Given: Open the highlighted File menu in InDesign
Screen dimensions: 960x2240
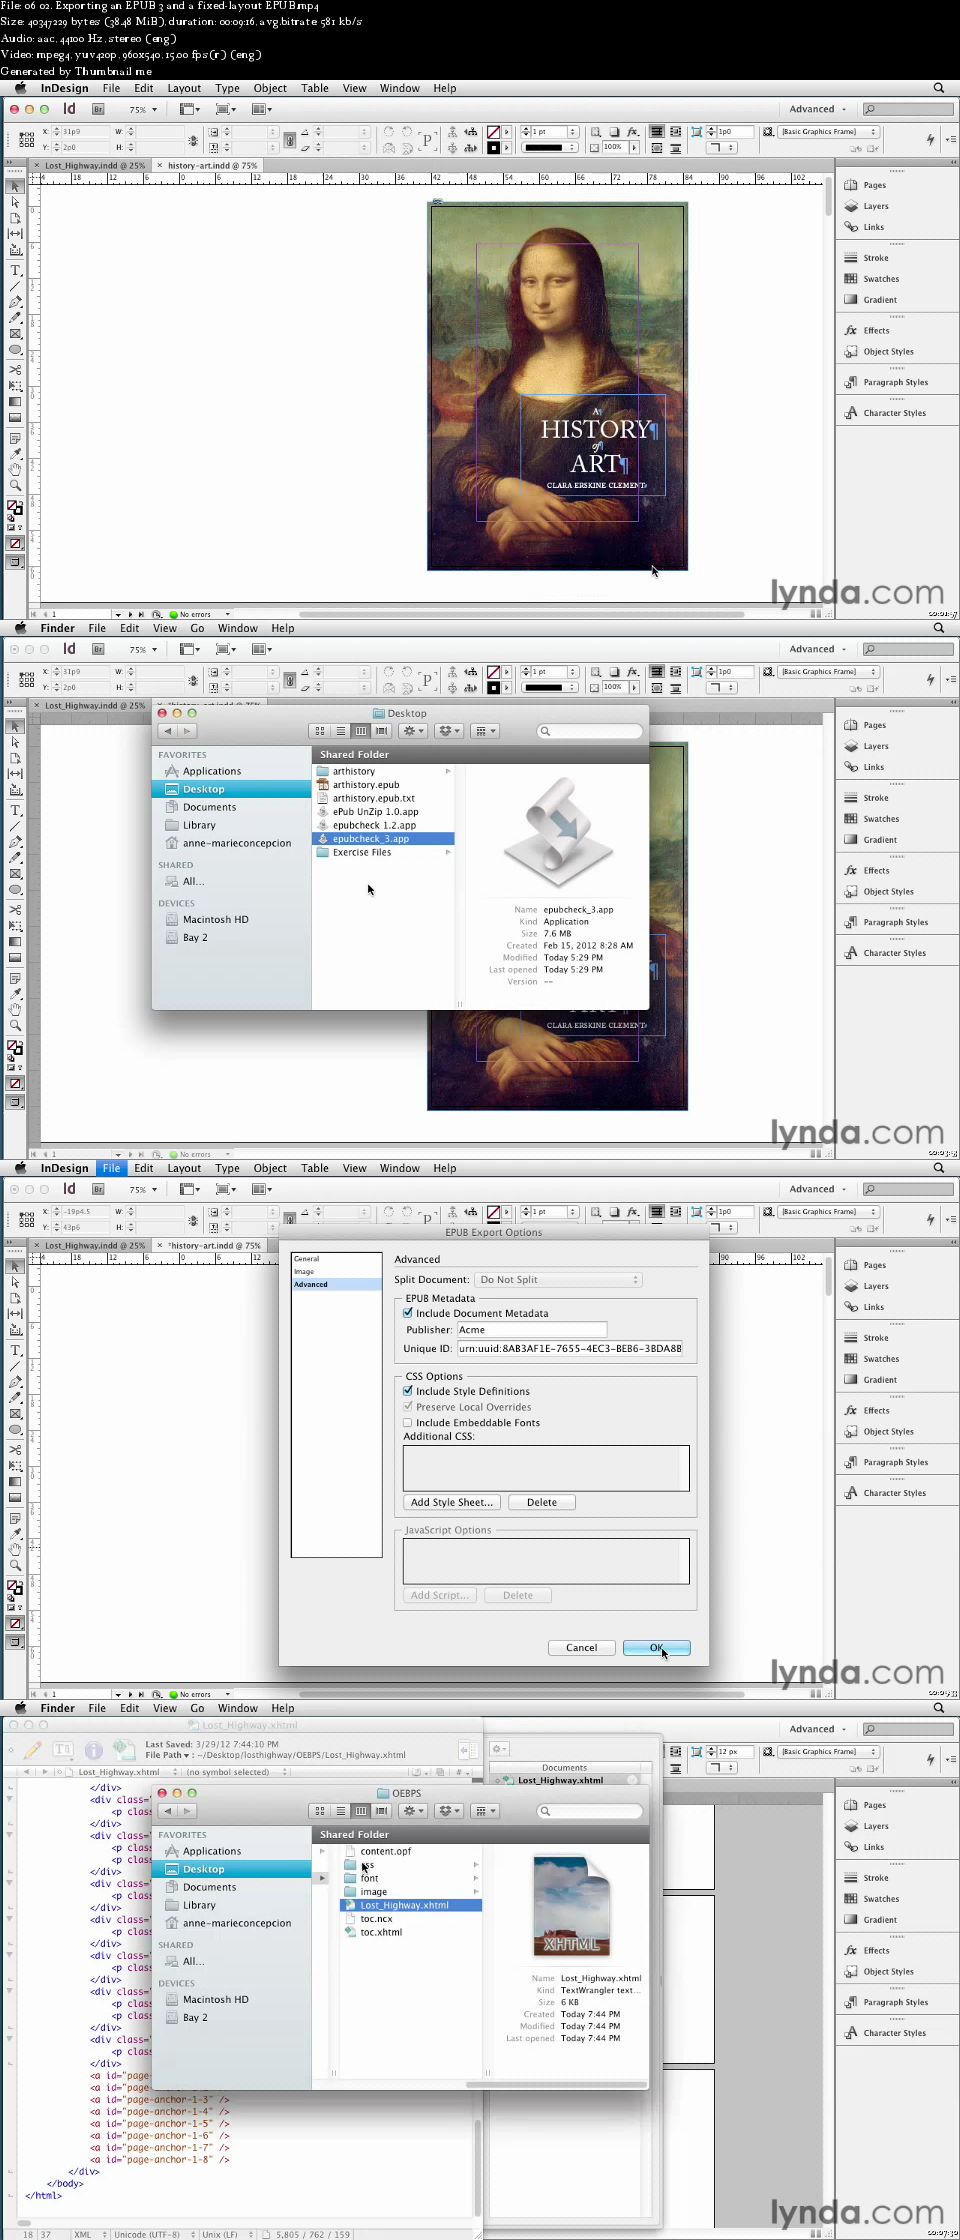Looking at the screenshot, I should pos(111,1168).
